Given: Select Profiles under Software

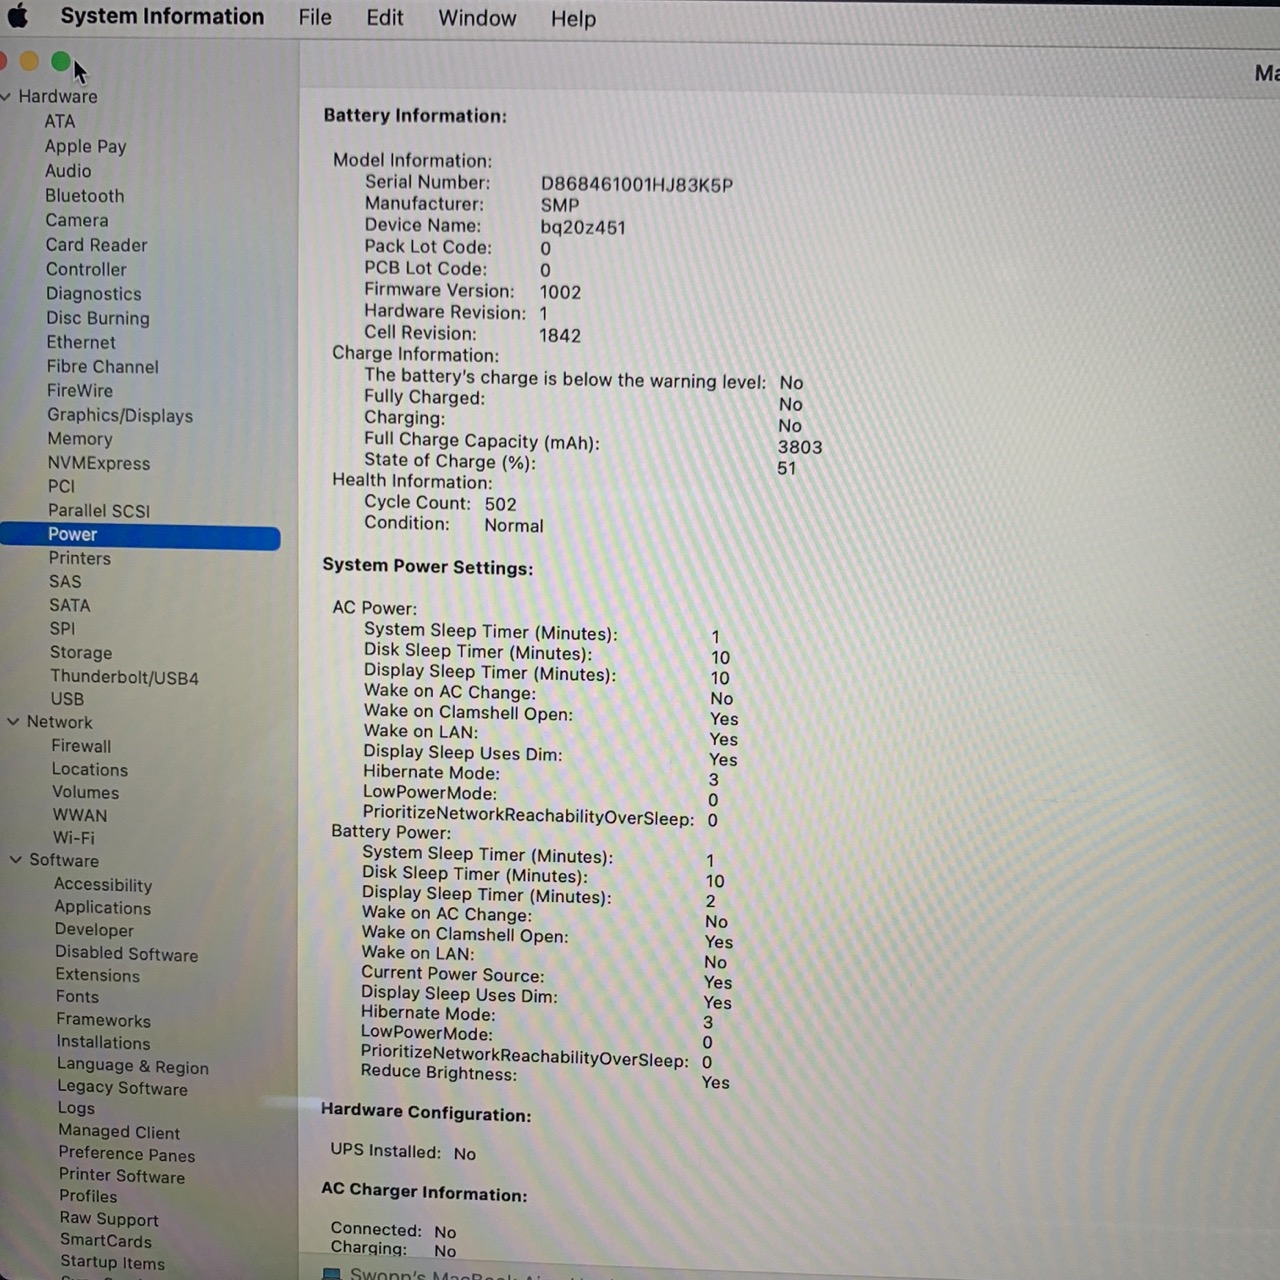Looking at the screenshot, I should point(88,1196).
